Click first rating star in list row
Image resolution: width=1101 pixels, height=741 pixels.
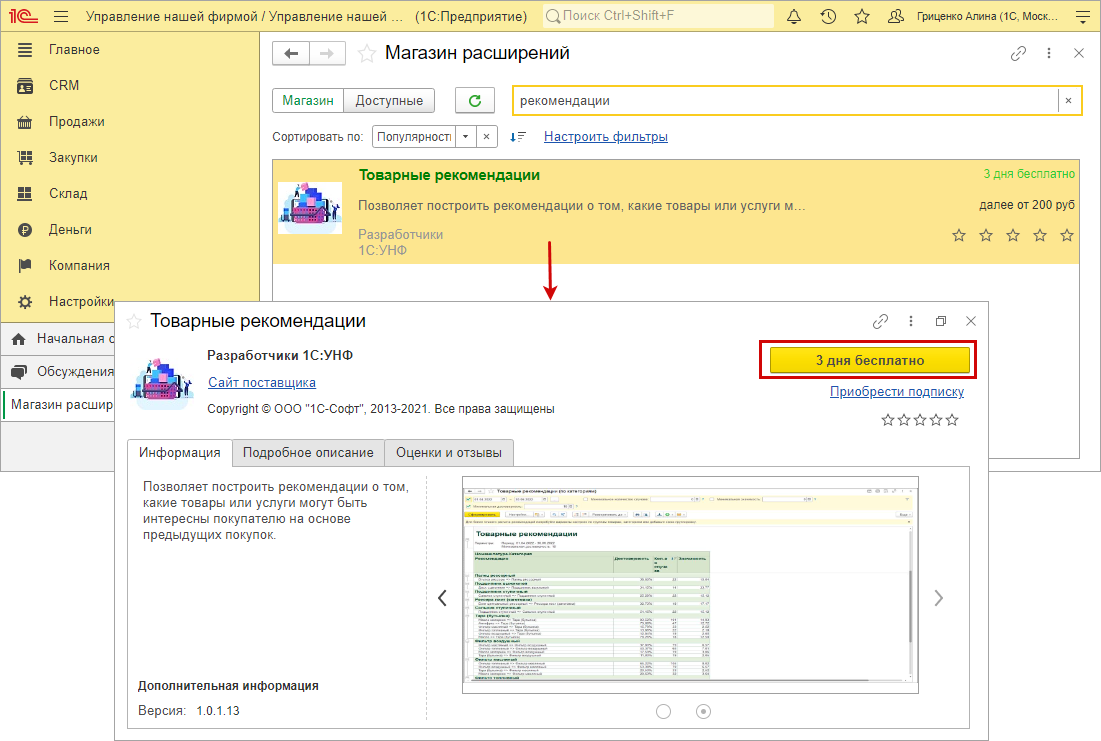point(959,235)
